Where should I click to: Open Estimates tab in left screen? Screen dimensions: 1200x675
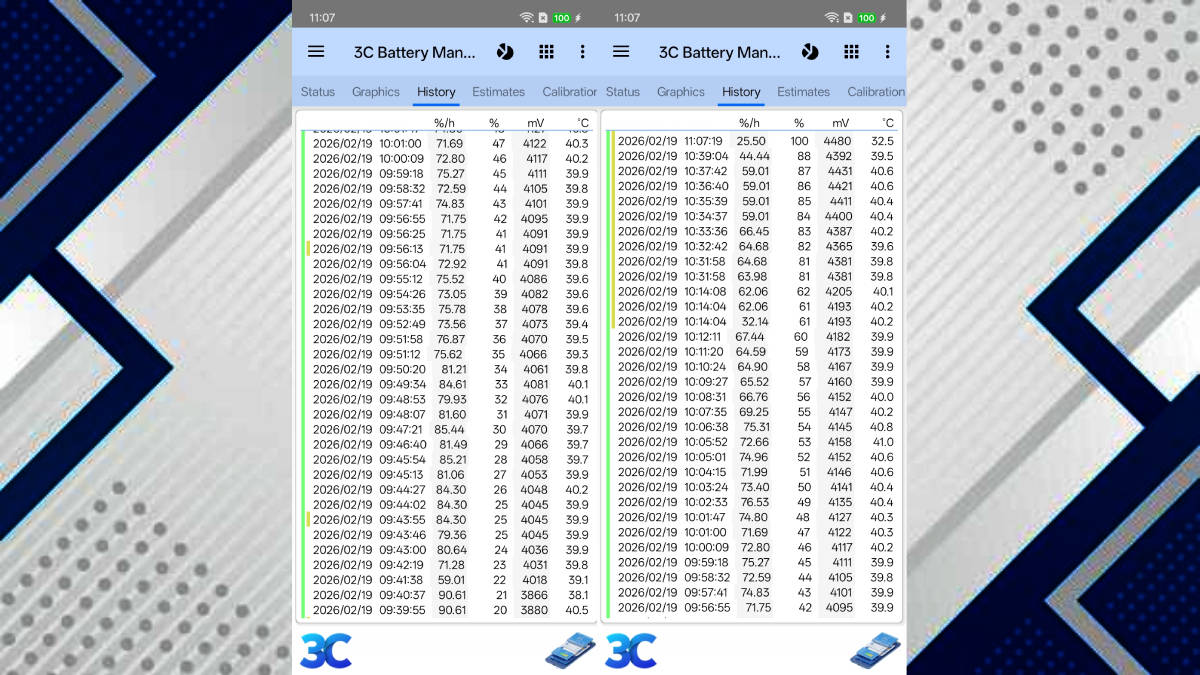498,91
